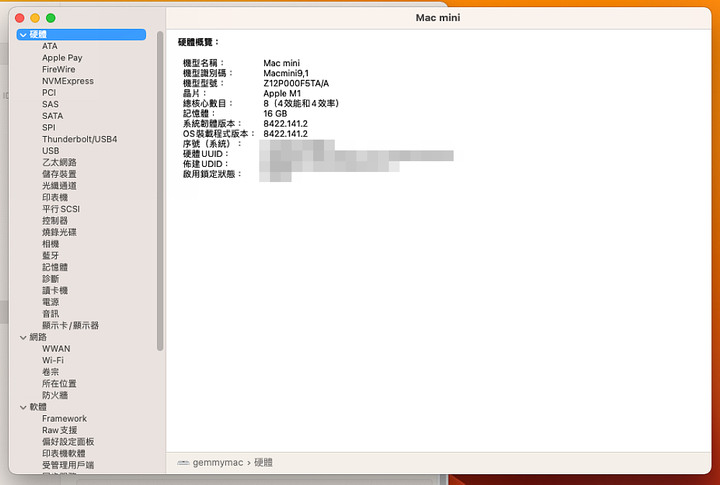
Task: Open the 乙太網路 entry
Action: point(59,163)
